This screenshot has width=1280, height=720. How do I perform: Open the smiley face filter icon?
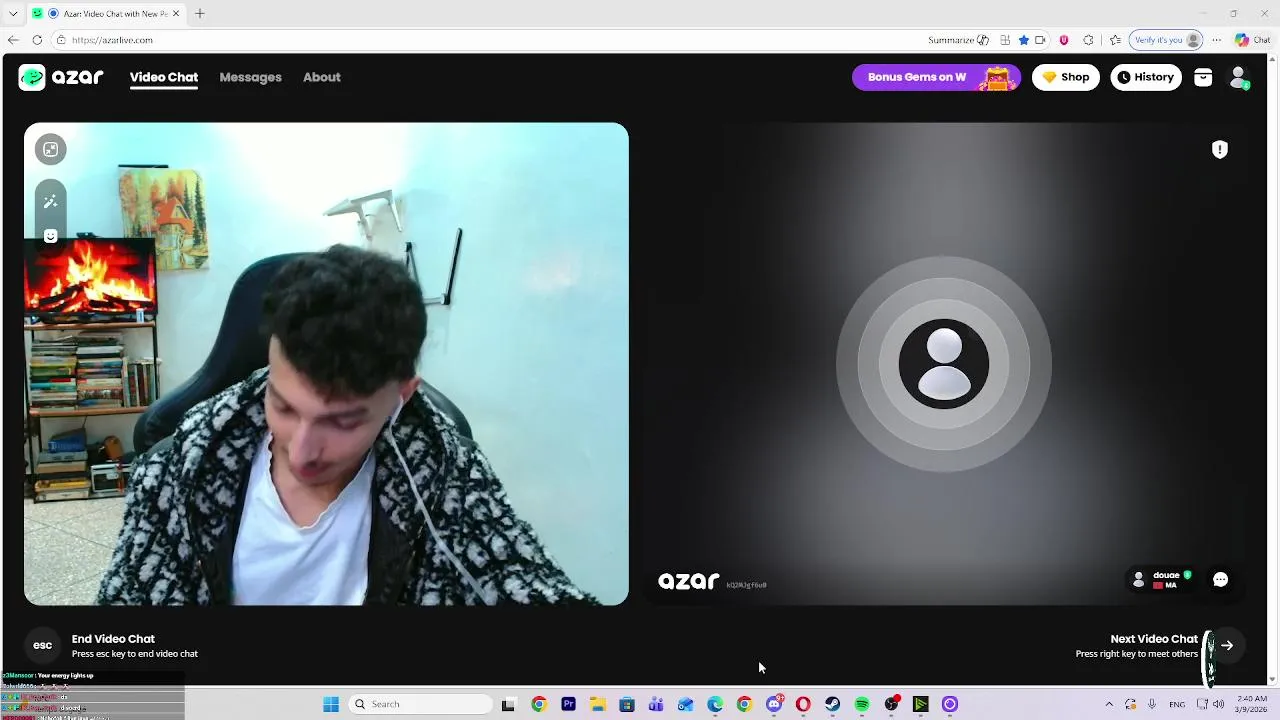pos(50,236)
